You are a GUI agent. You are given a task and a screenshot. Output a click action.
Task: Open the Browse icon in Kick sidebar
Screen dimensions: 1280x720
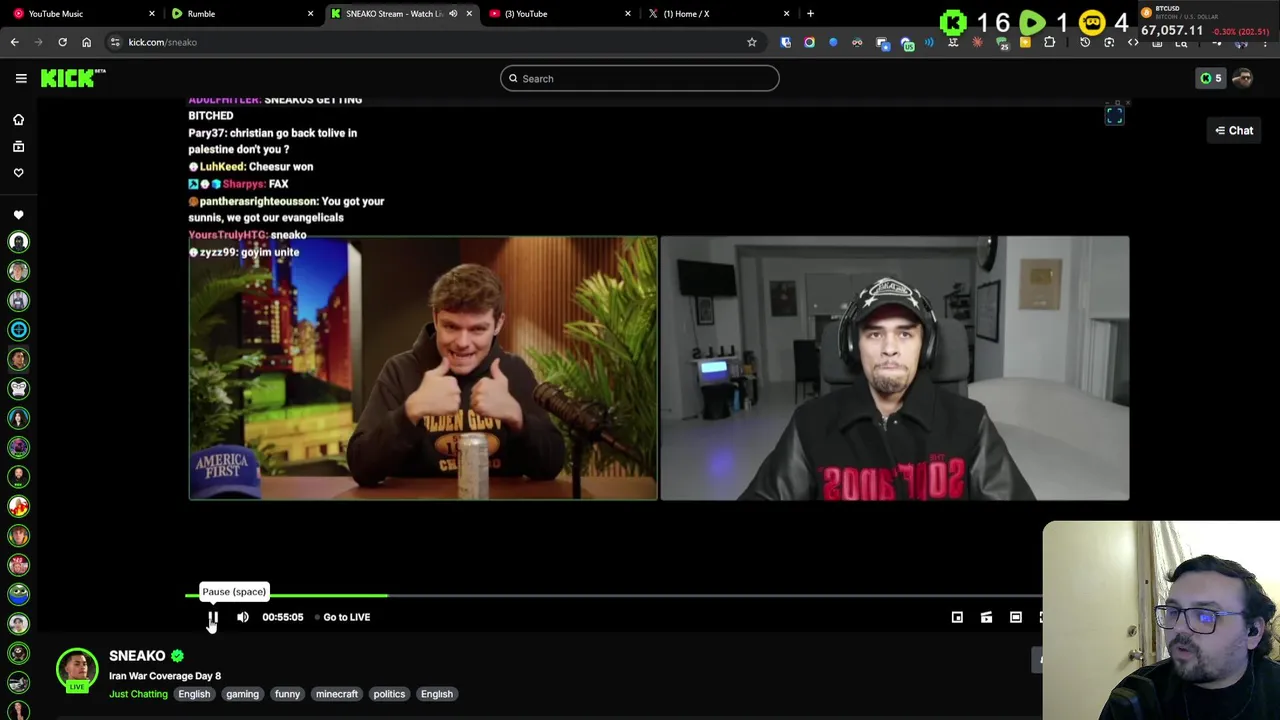[x=18, y=146]
